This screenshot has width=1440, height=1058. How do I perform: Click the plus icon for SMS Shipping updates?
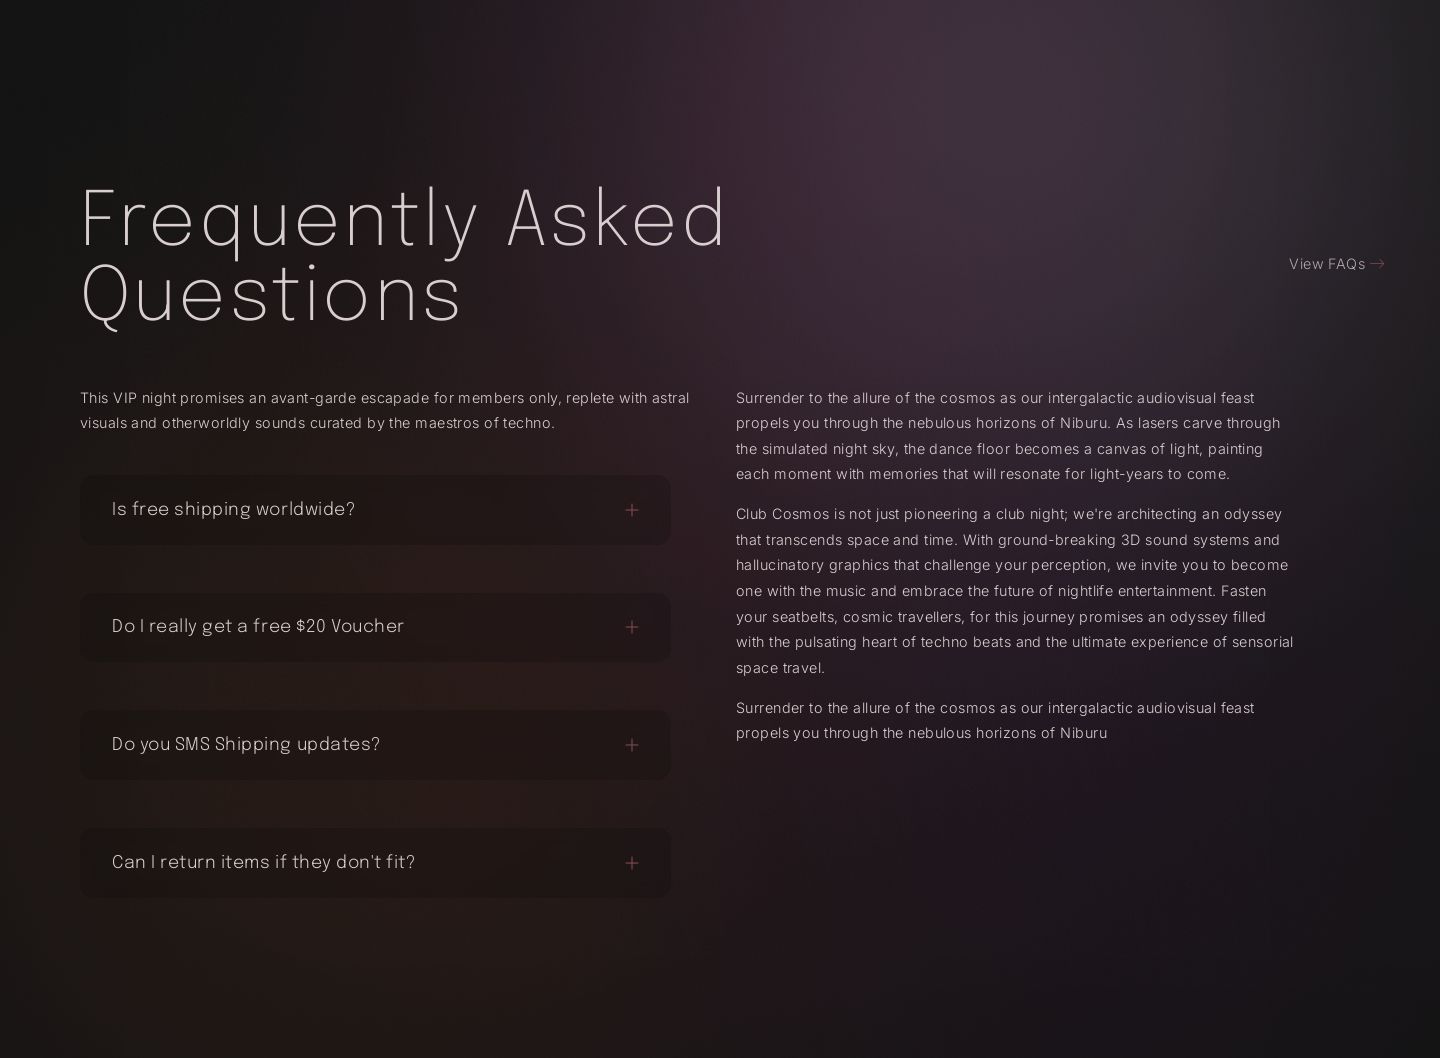coord(631,745)
